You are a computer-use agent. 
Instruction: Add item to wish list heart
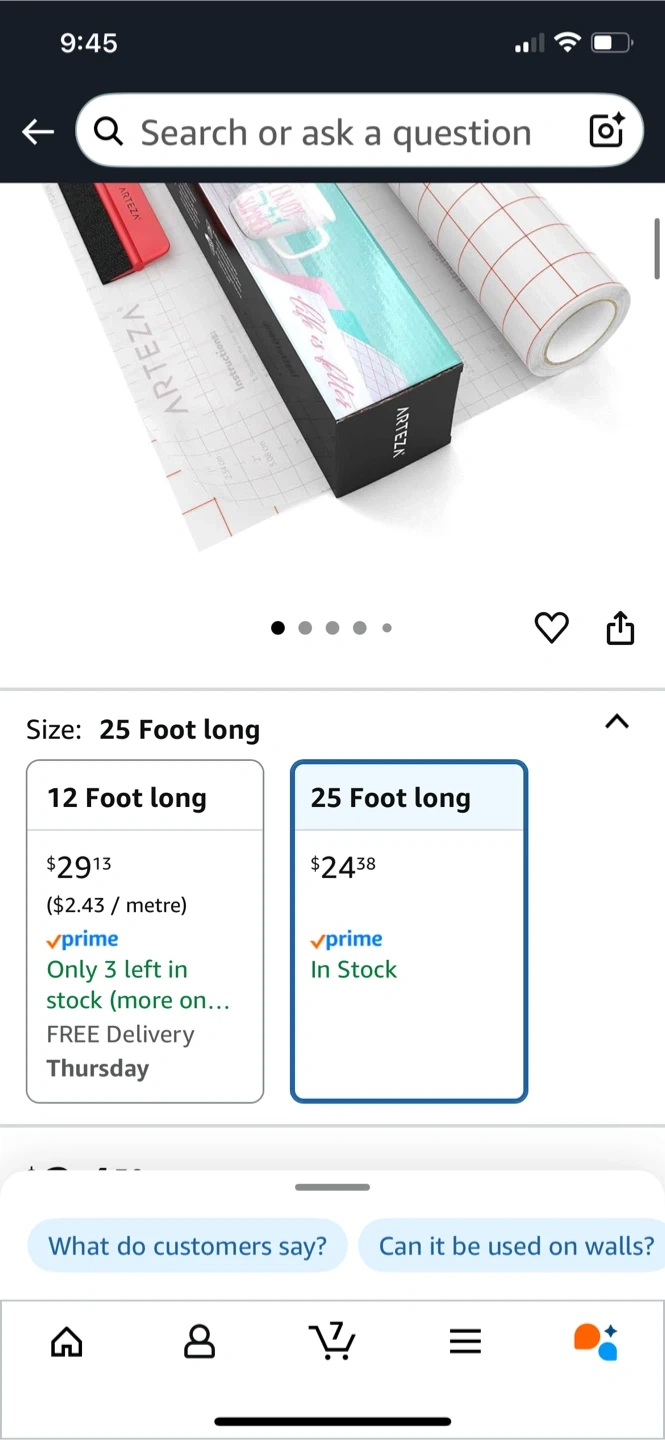[551, 628]
